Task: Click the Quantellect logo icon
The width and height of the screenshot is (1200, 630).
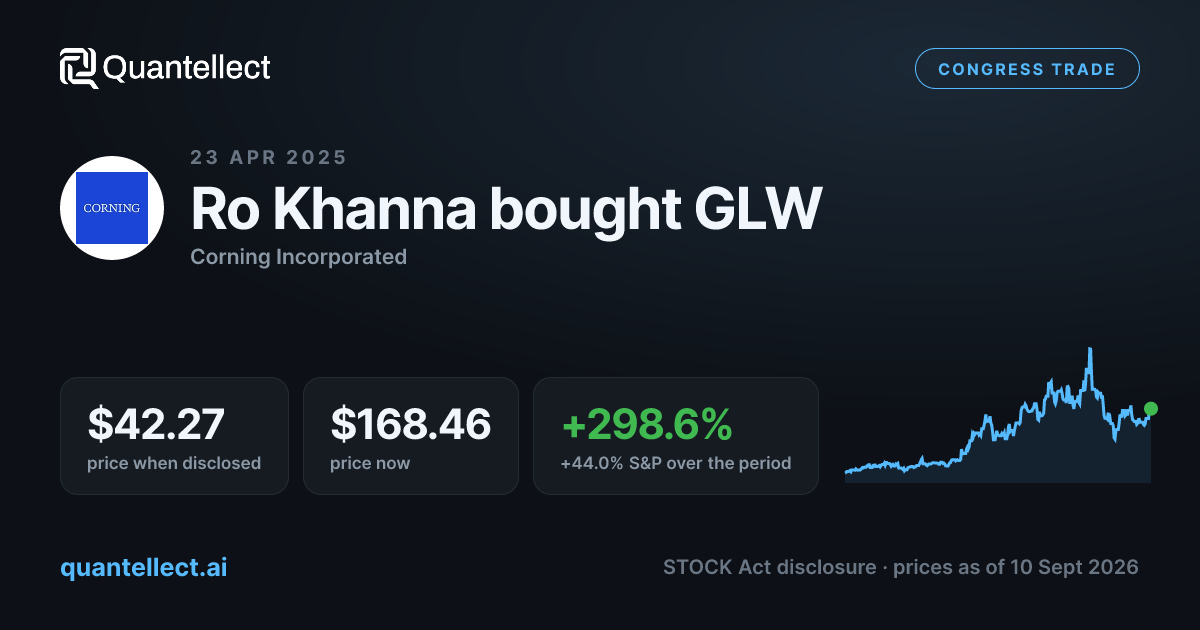Action: [79, 68]
